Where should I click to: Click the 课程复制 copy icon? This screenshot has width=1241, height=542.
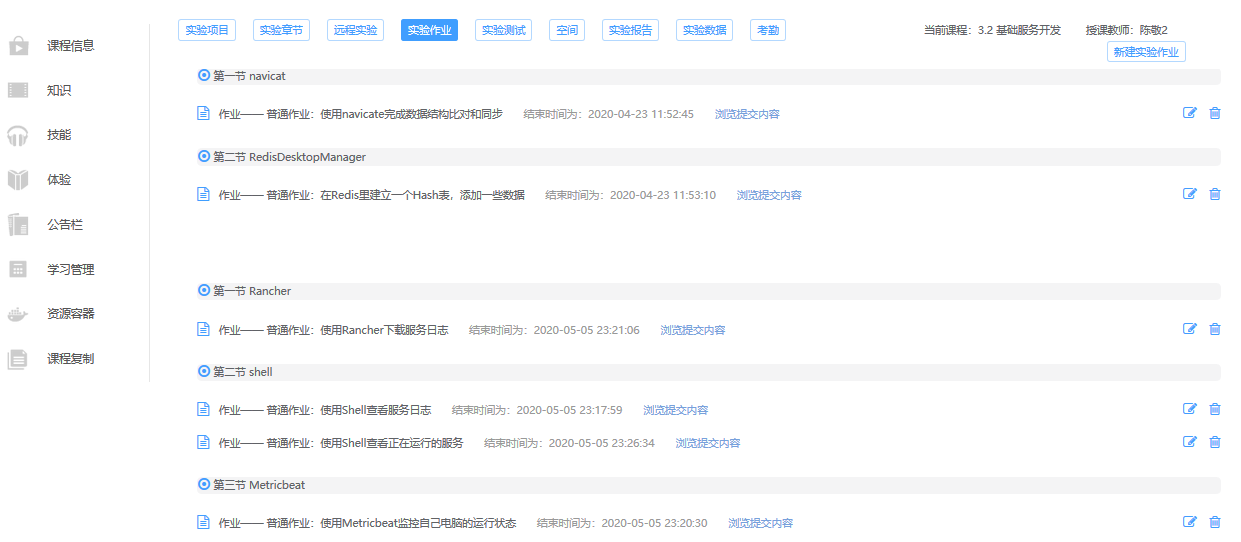[18, 359]
